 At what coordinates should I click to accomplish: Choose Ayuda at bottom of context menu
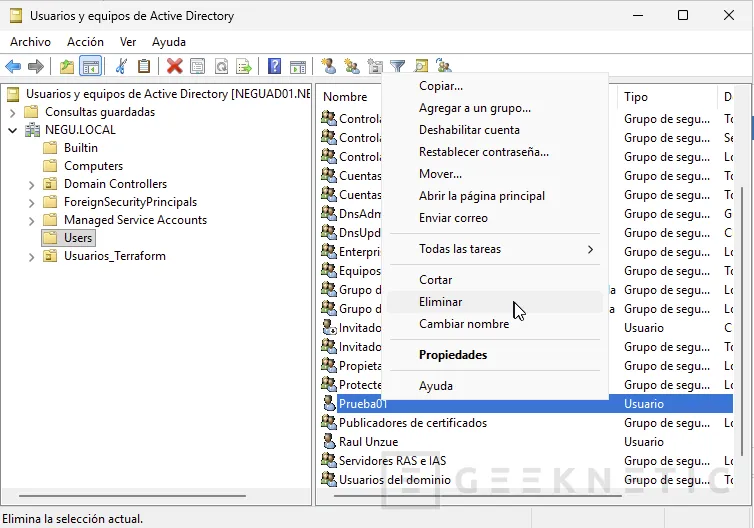pos(495,386)
